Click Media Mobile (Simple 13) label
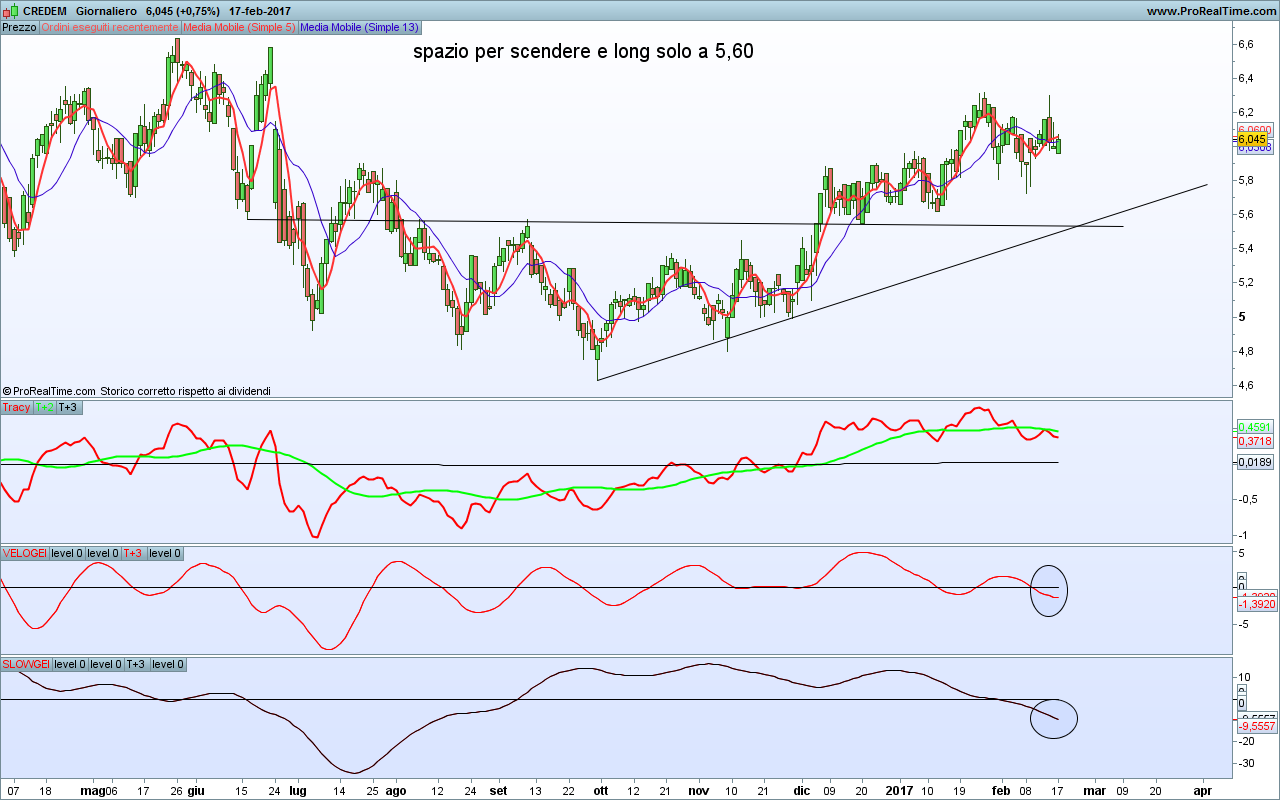Image resolution: width=1280 pixels, height=800 pixels. coord(359,27)
